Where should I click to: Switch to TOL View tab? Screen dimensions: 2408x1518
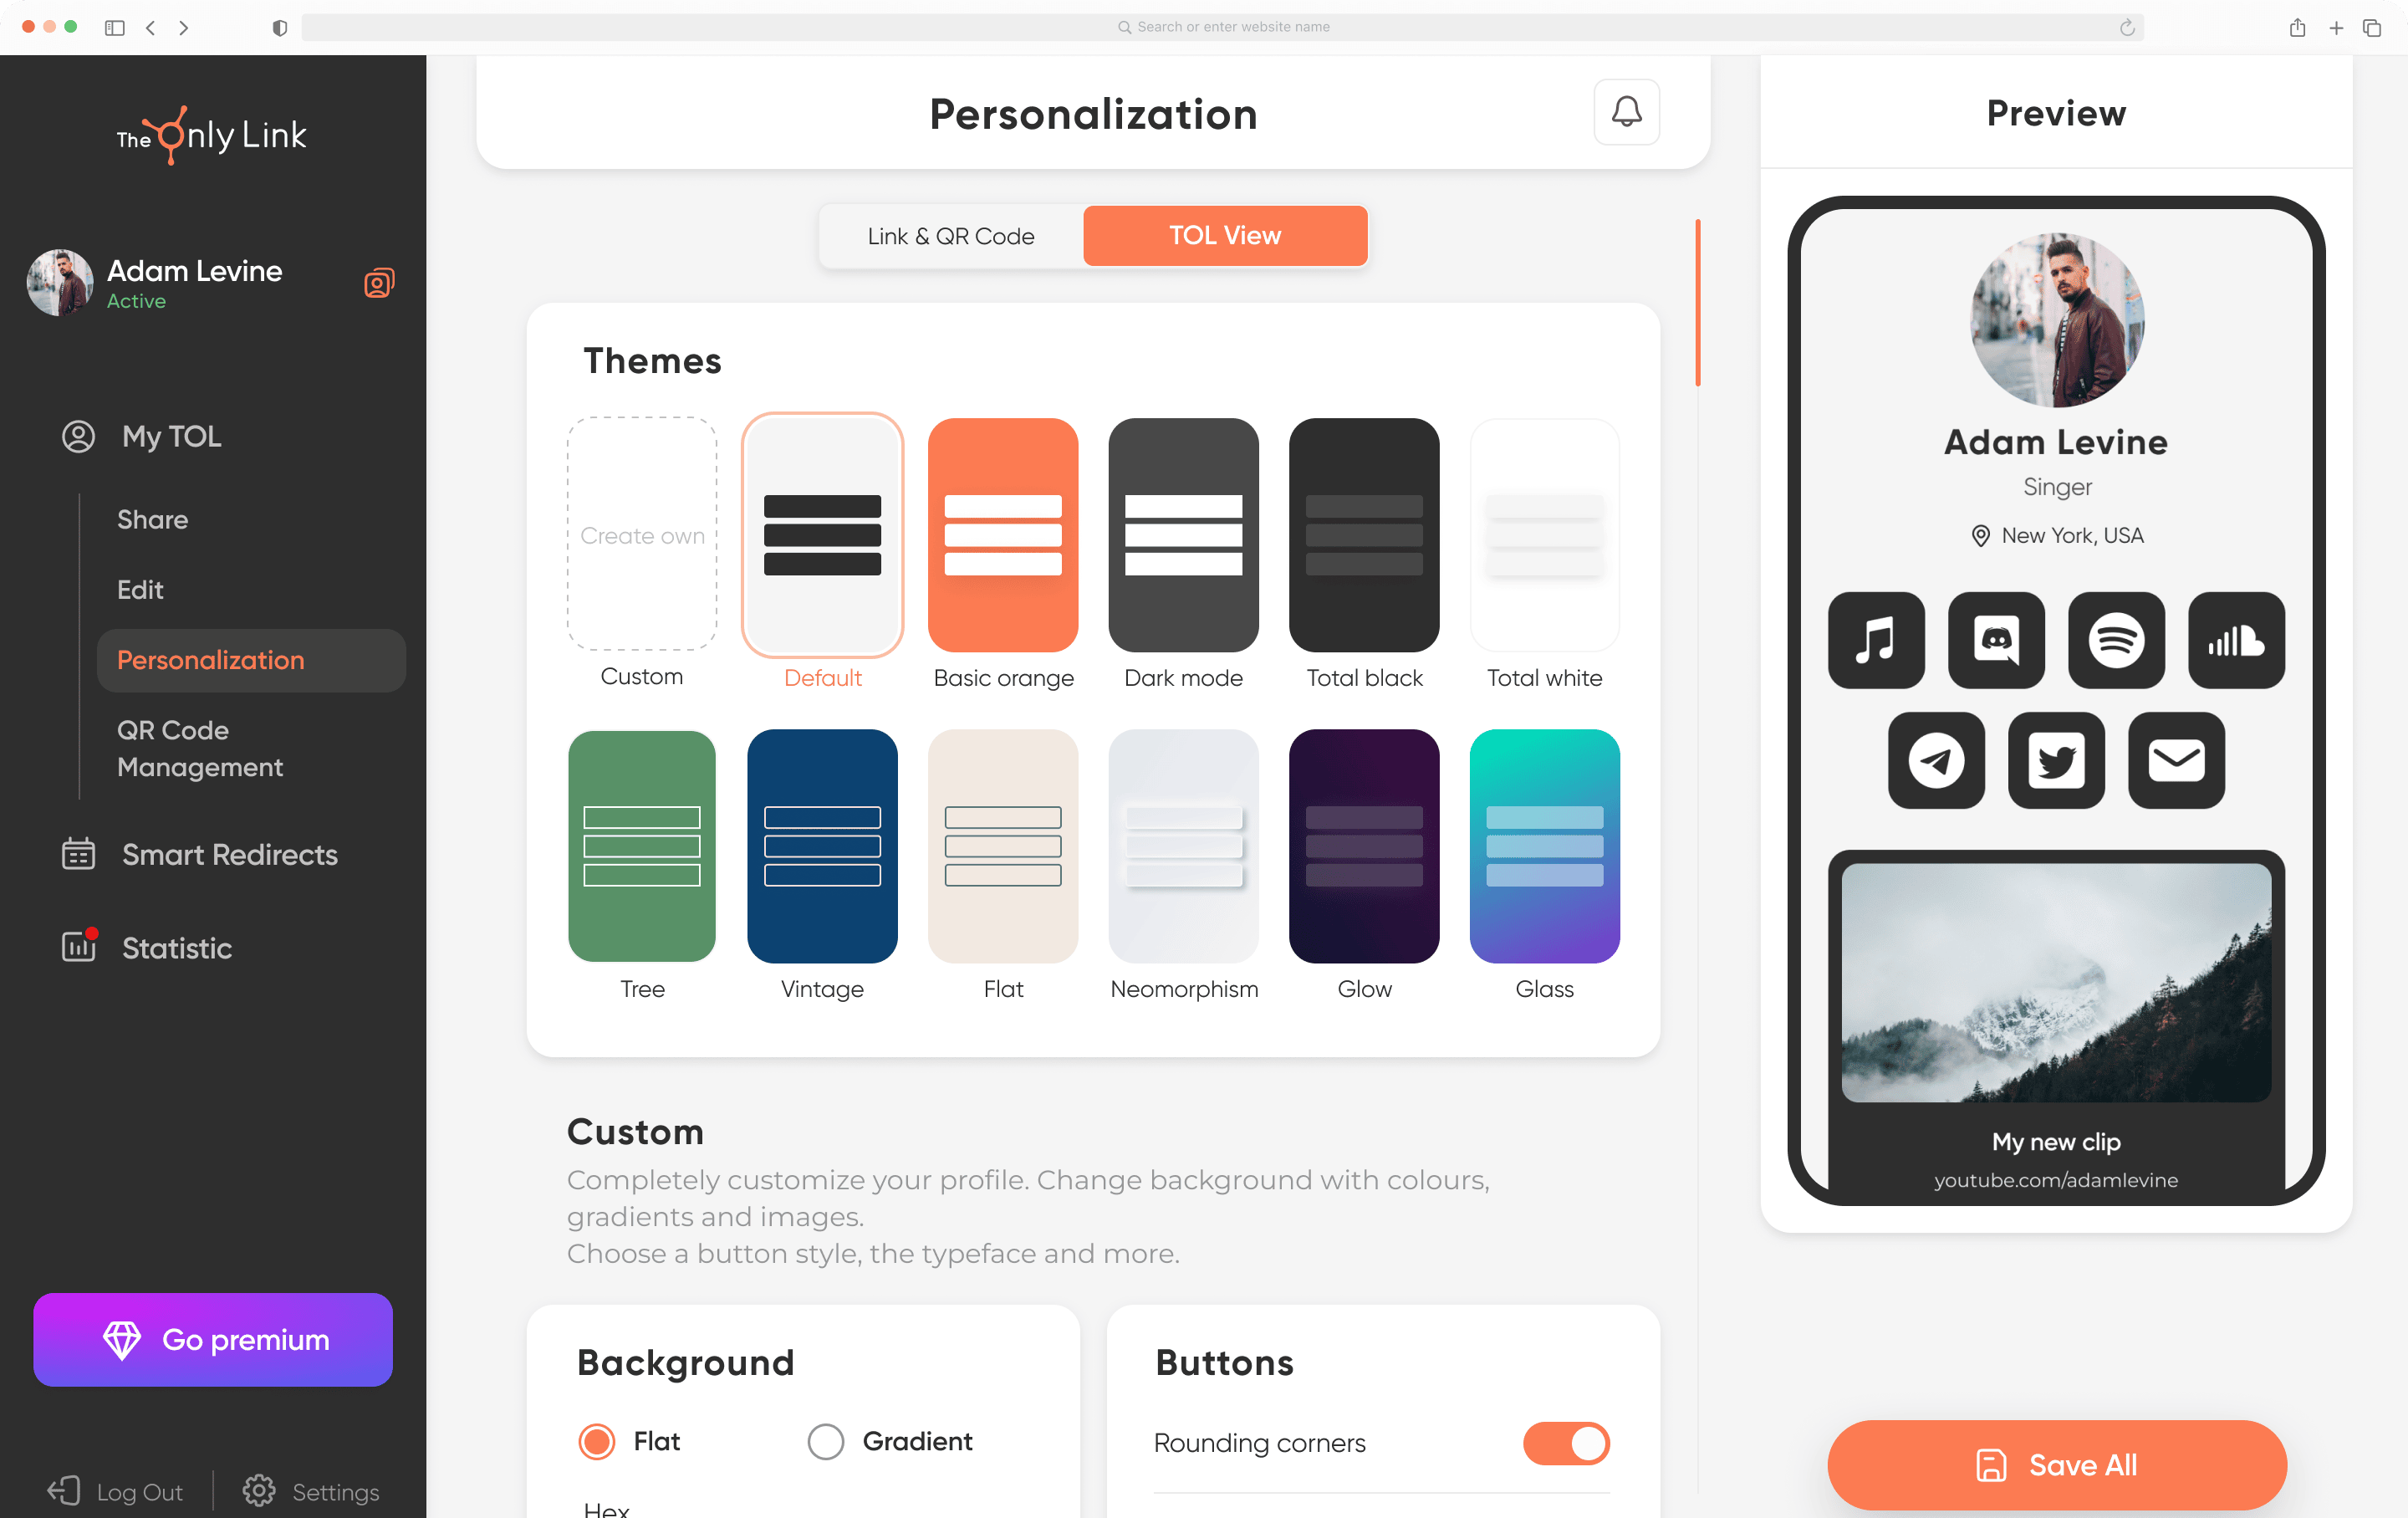point(1225,236)
